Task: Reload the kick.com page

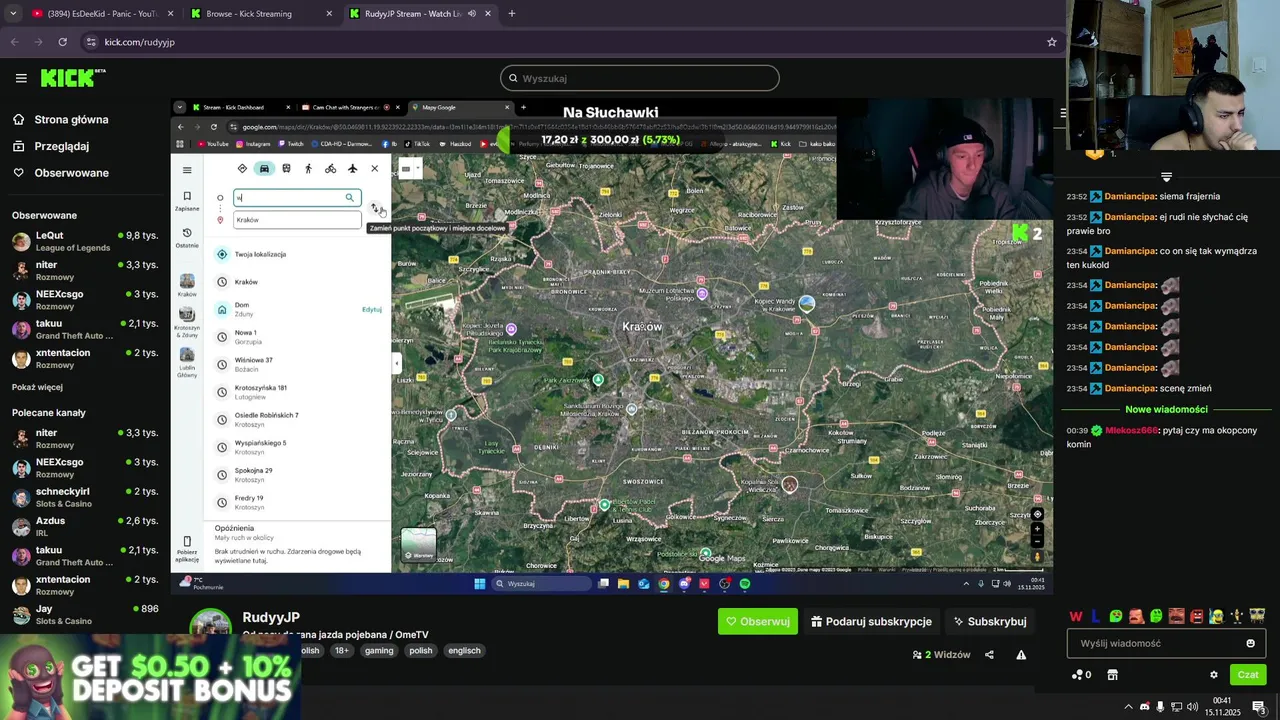Action: click(62, 42)
